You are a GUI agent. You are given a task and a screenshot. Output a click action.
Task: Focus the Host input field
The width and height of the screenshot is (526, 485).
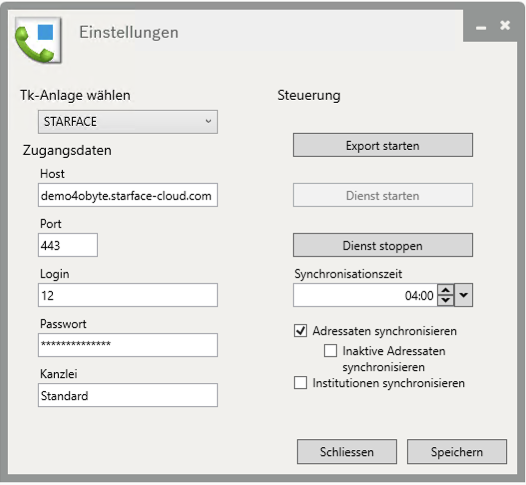(128, 195)
